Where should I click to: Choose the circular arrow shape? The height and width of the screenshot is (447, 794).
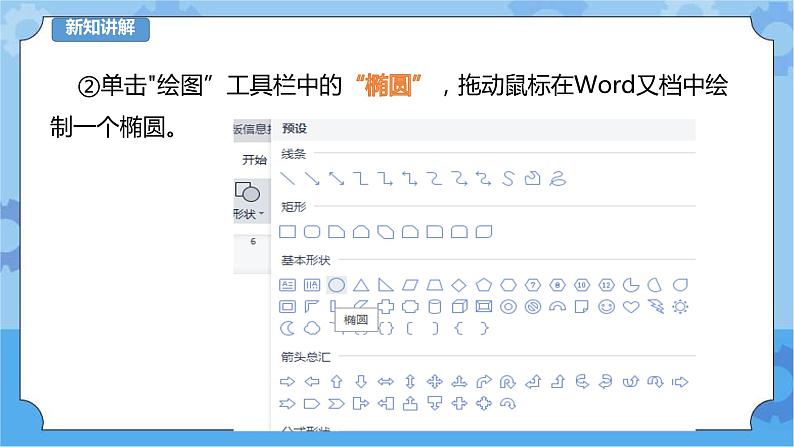pos(508,403)
